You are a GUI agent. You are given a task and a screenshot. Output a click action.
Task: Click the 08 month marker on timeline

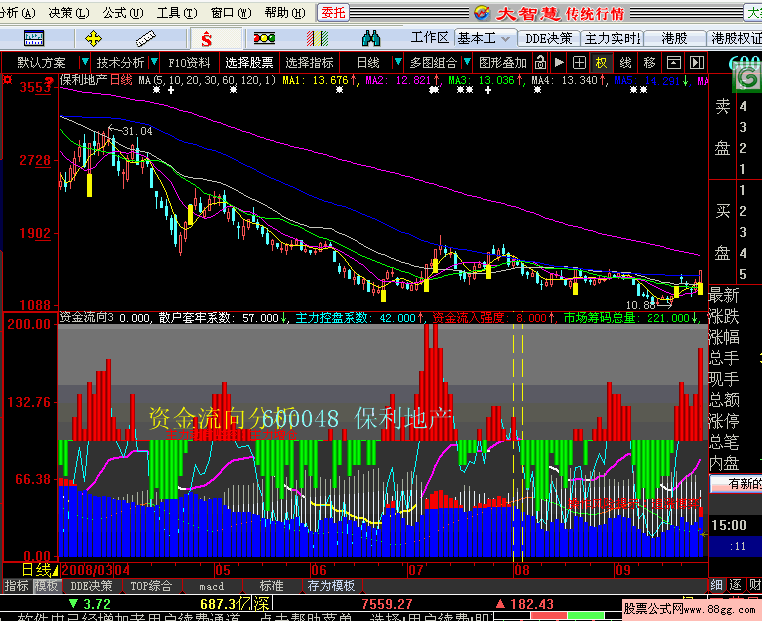coord(522,570)
